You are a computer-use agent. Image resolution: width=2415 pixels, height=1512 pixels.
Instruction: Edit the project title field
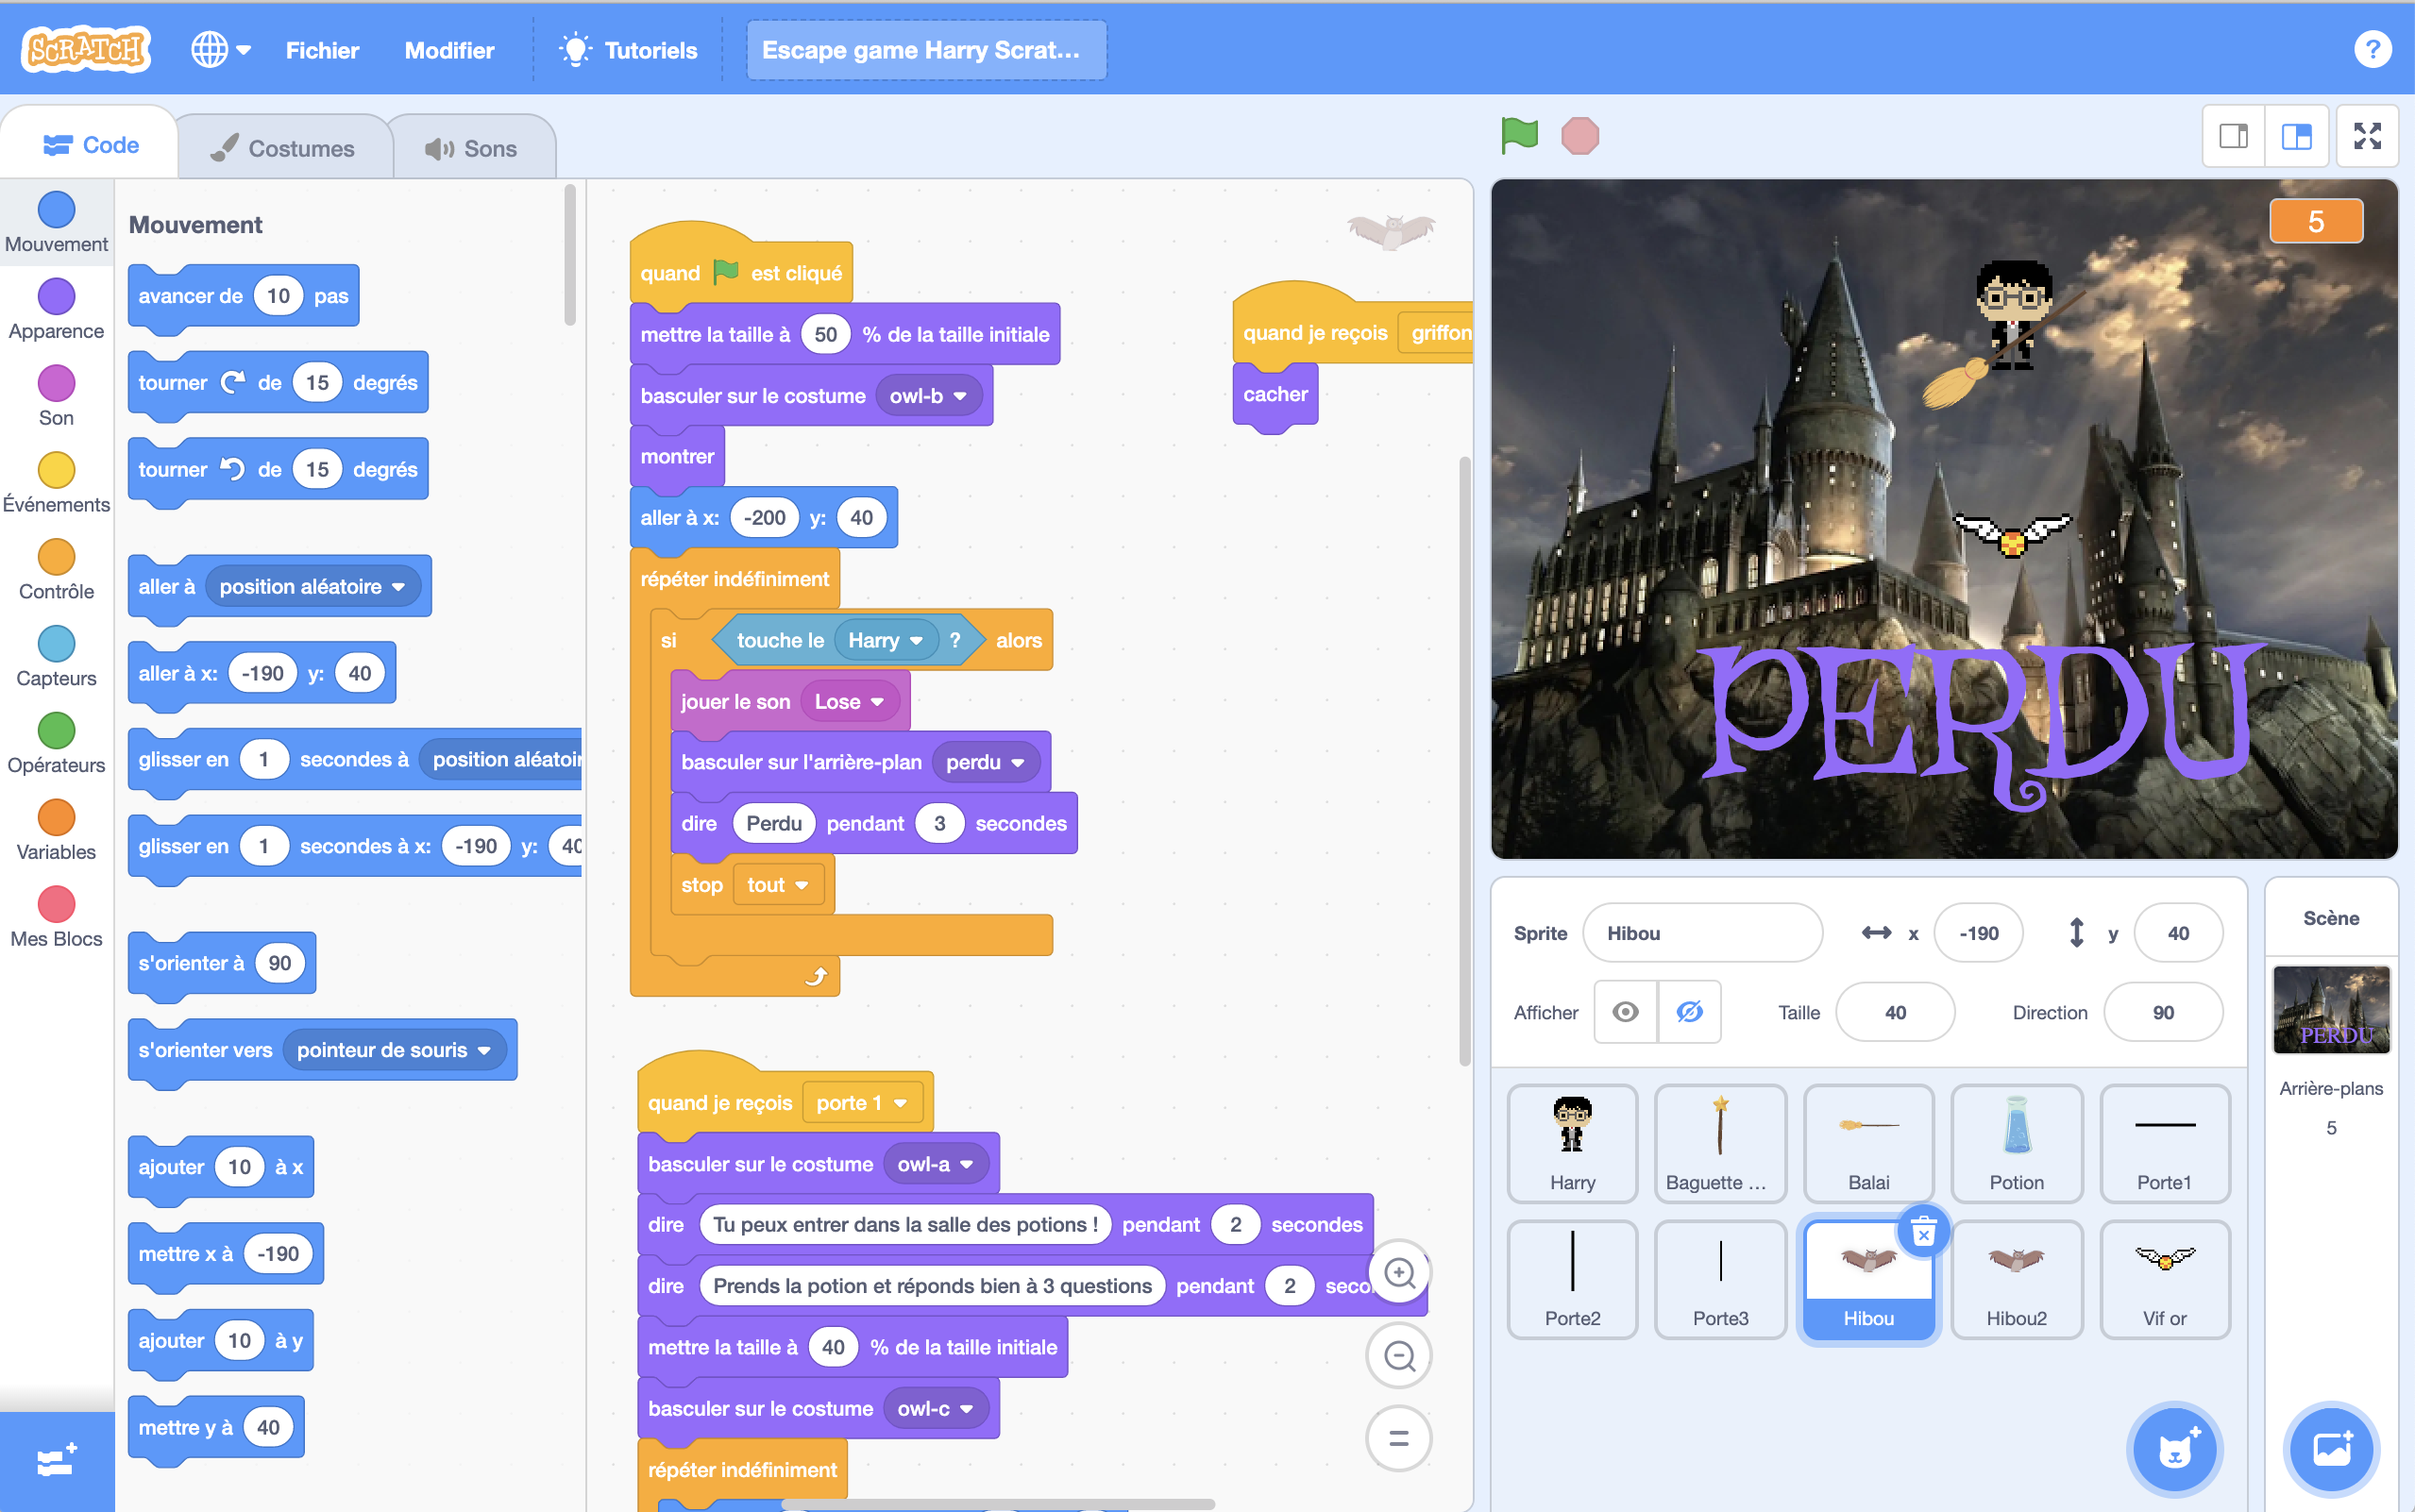(925, 50)
